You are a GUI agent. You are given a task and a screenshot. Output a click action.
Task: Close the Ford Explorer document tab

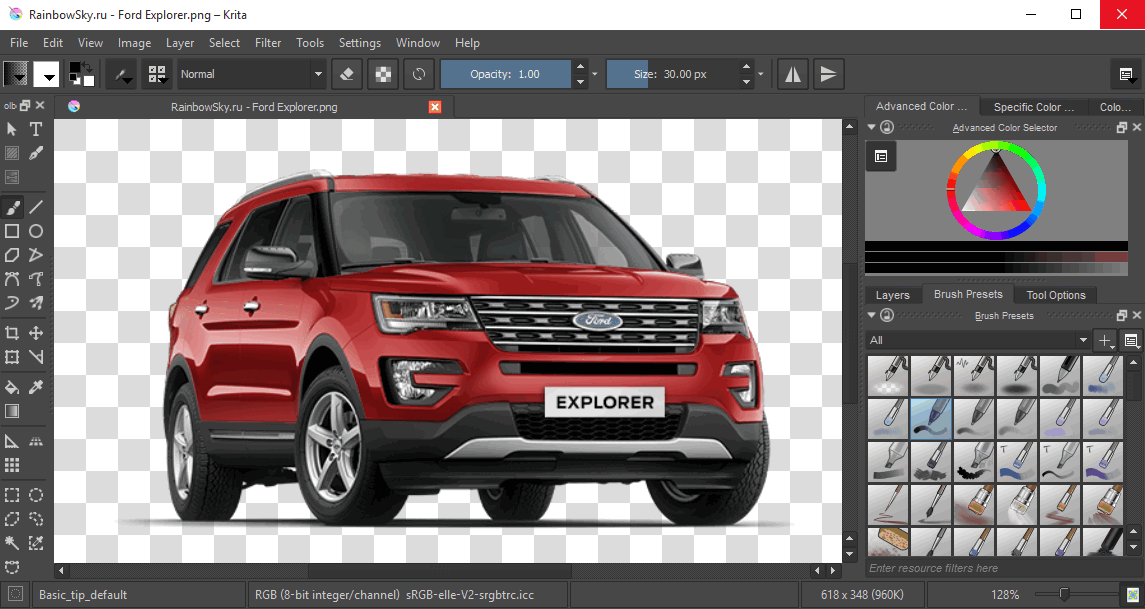(x=435, y=107)
